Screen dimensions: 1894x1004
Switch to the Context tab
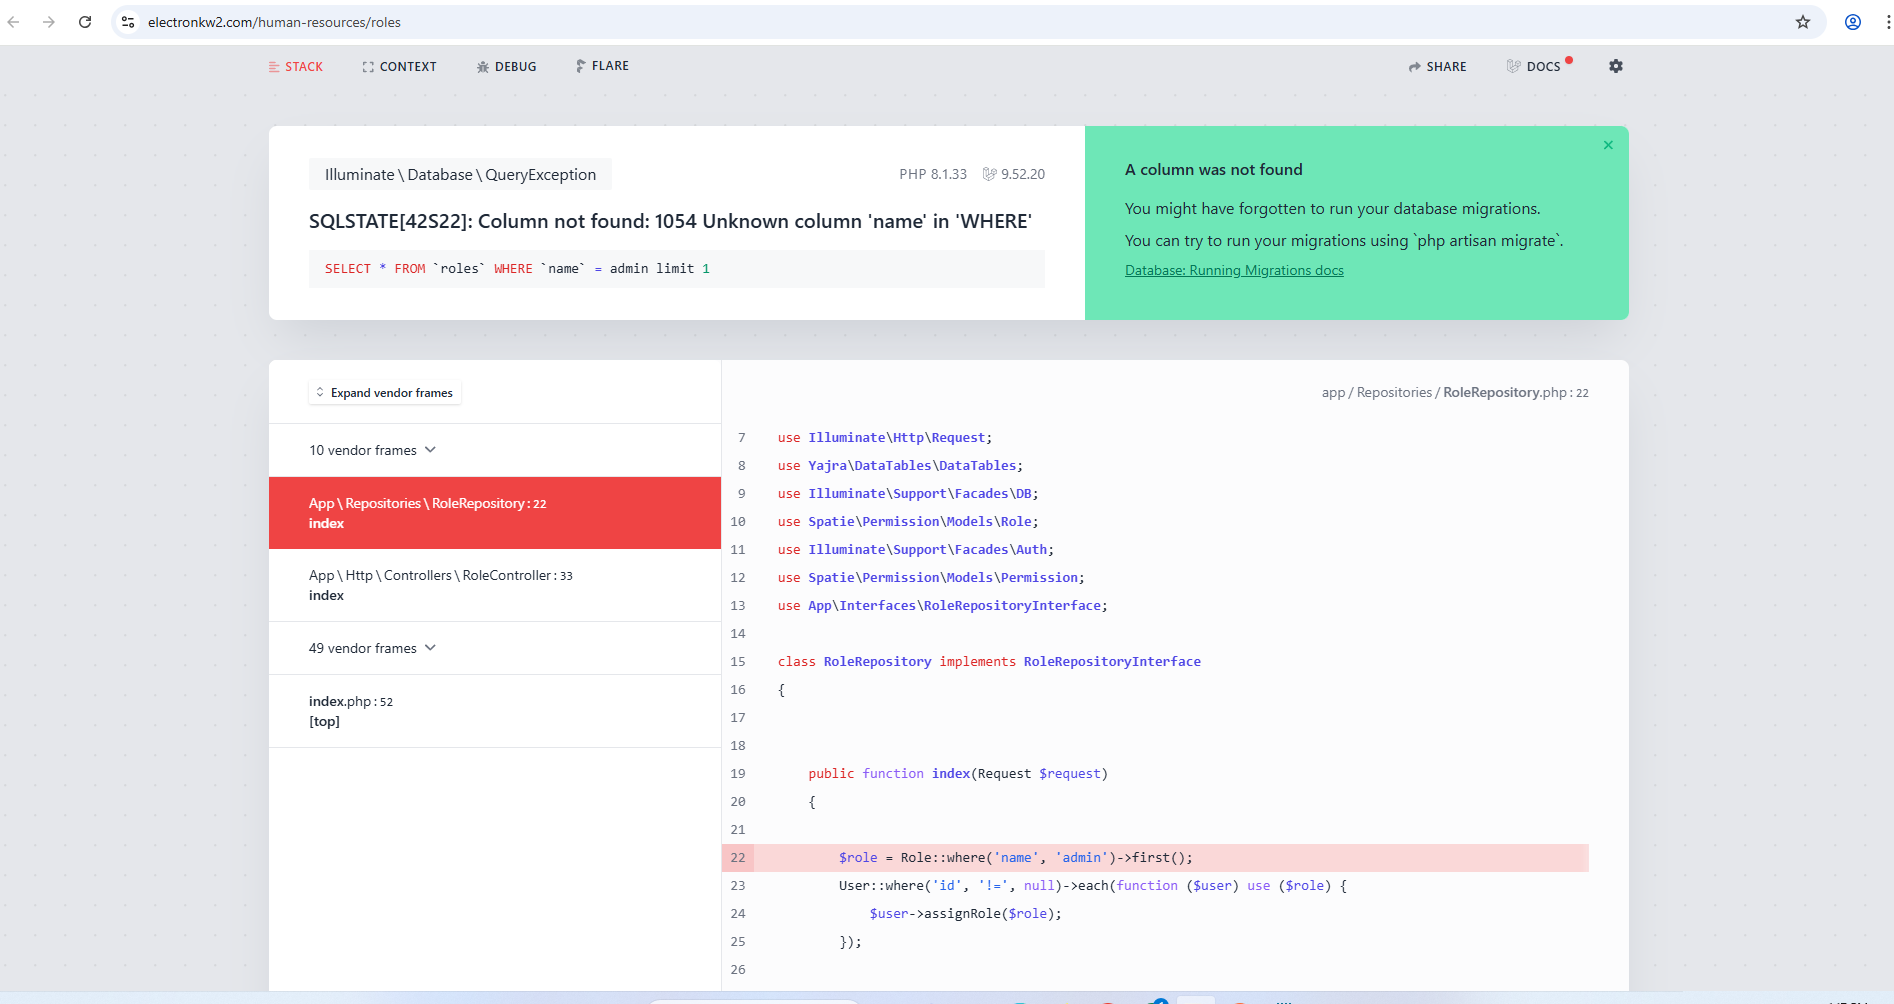(399, 67)
